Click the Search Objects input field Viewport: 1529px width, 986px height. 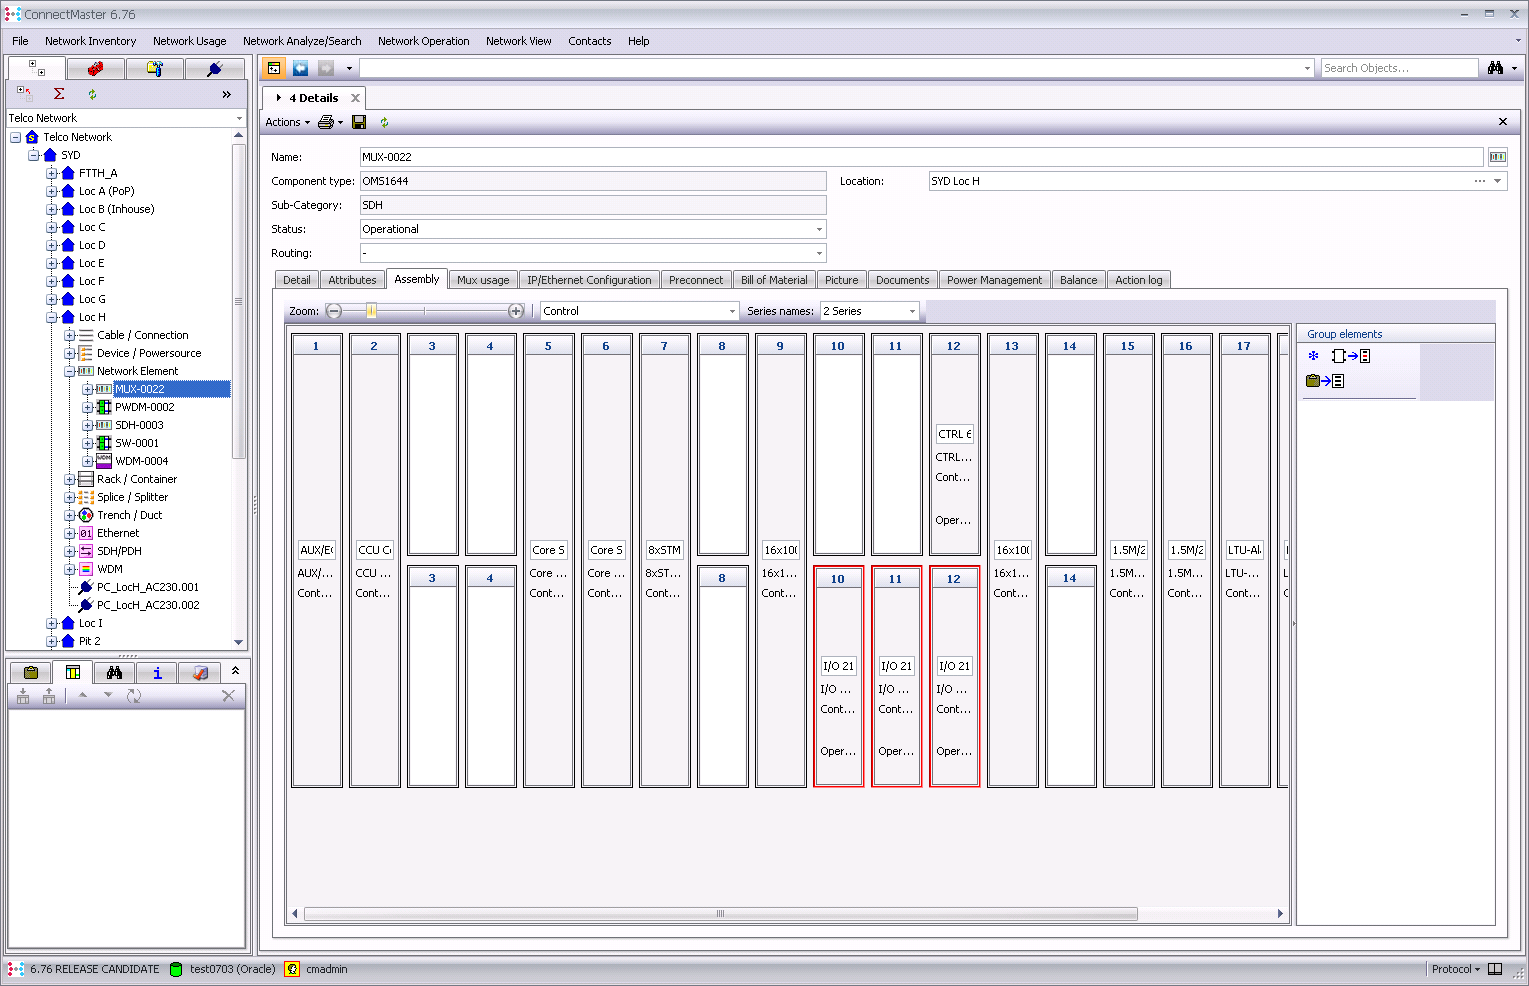pyautogui.click(x=1399, y=68)
